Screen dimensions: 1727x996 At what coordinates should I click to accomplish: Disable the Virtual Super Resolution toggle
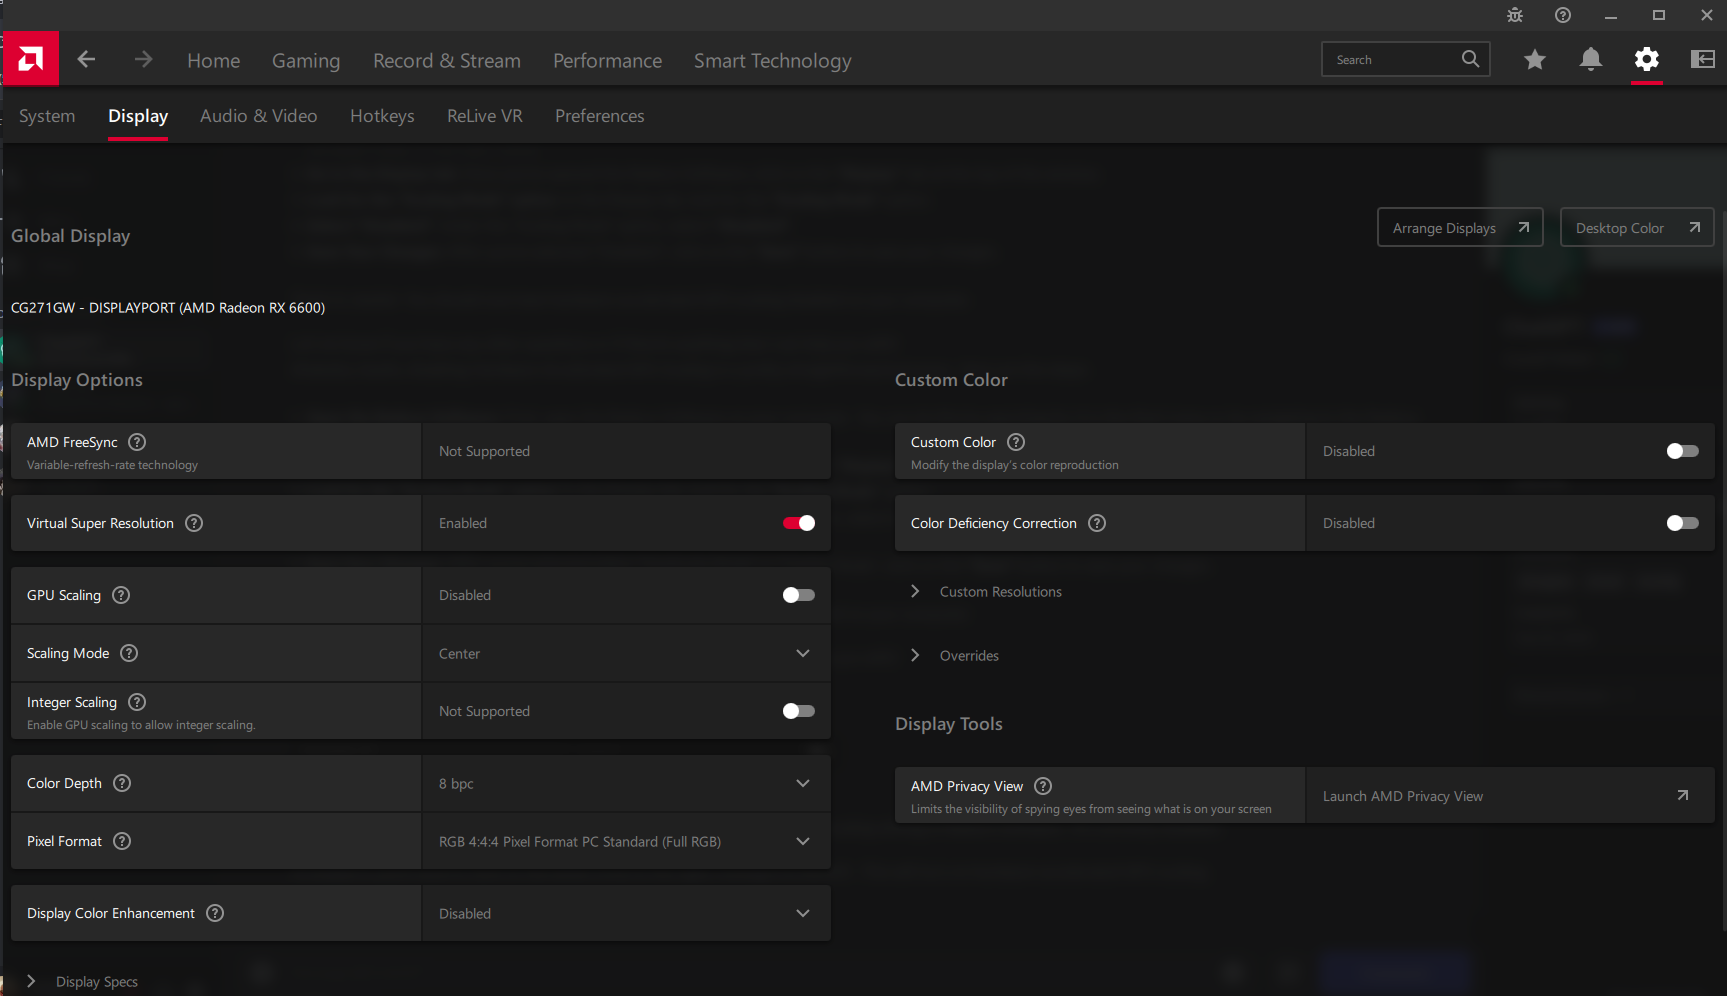click(x=798, y=523)
